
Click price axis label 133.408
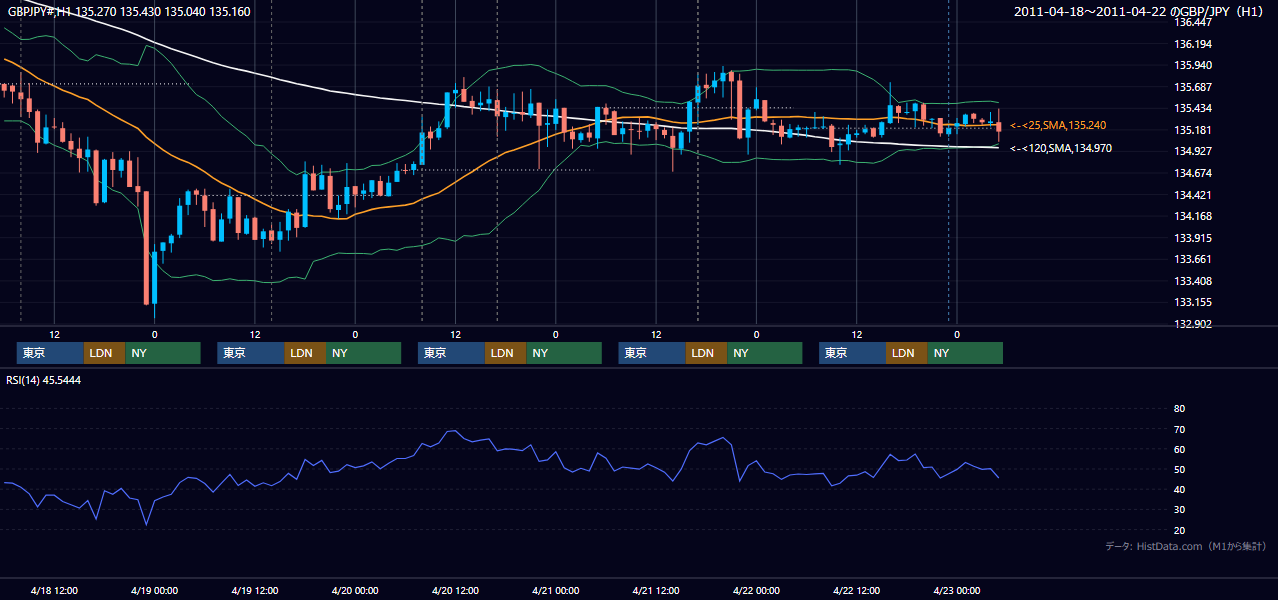coord(1194,281)
